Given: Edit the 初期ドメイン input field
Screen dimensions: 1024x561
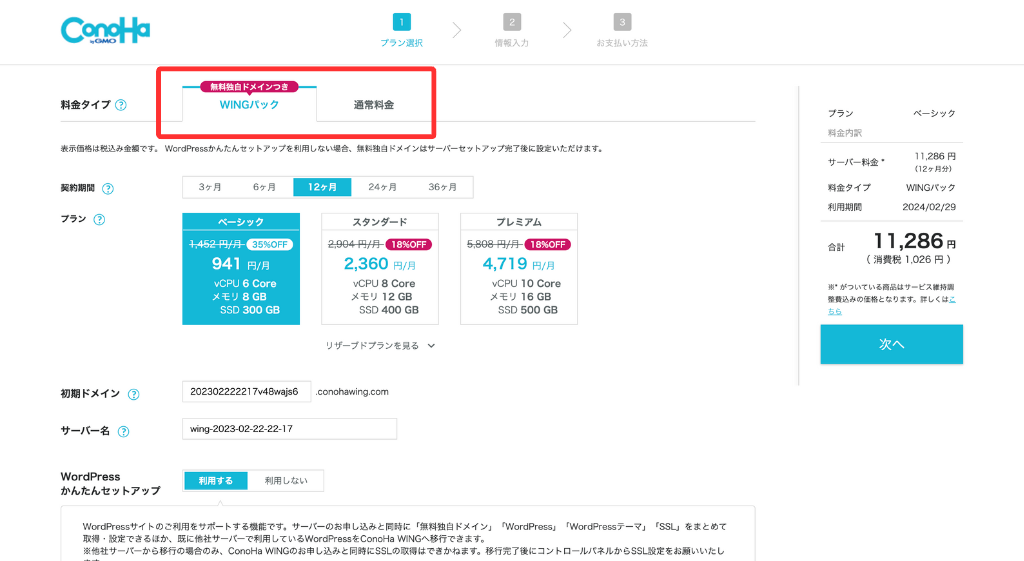Looking at the screenshot, I should [246, 392].
